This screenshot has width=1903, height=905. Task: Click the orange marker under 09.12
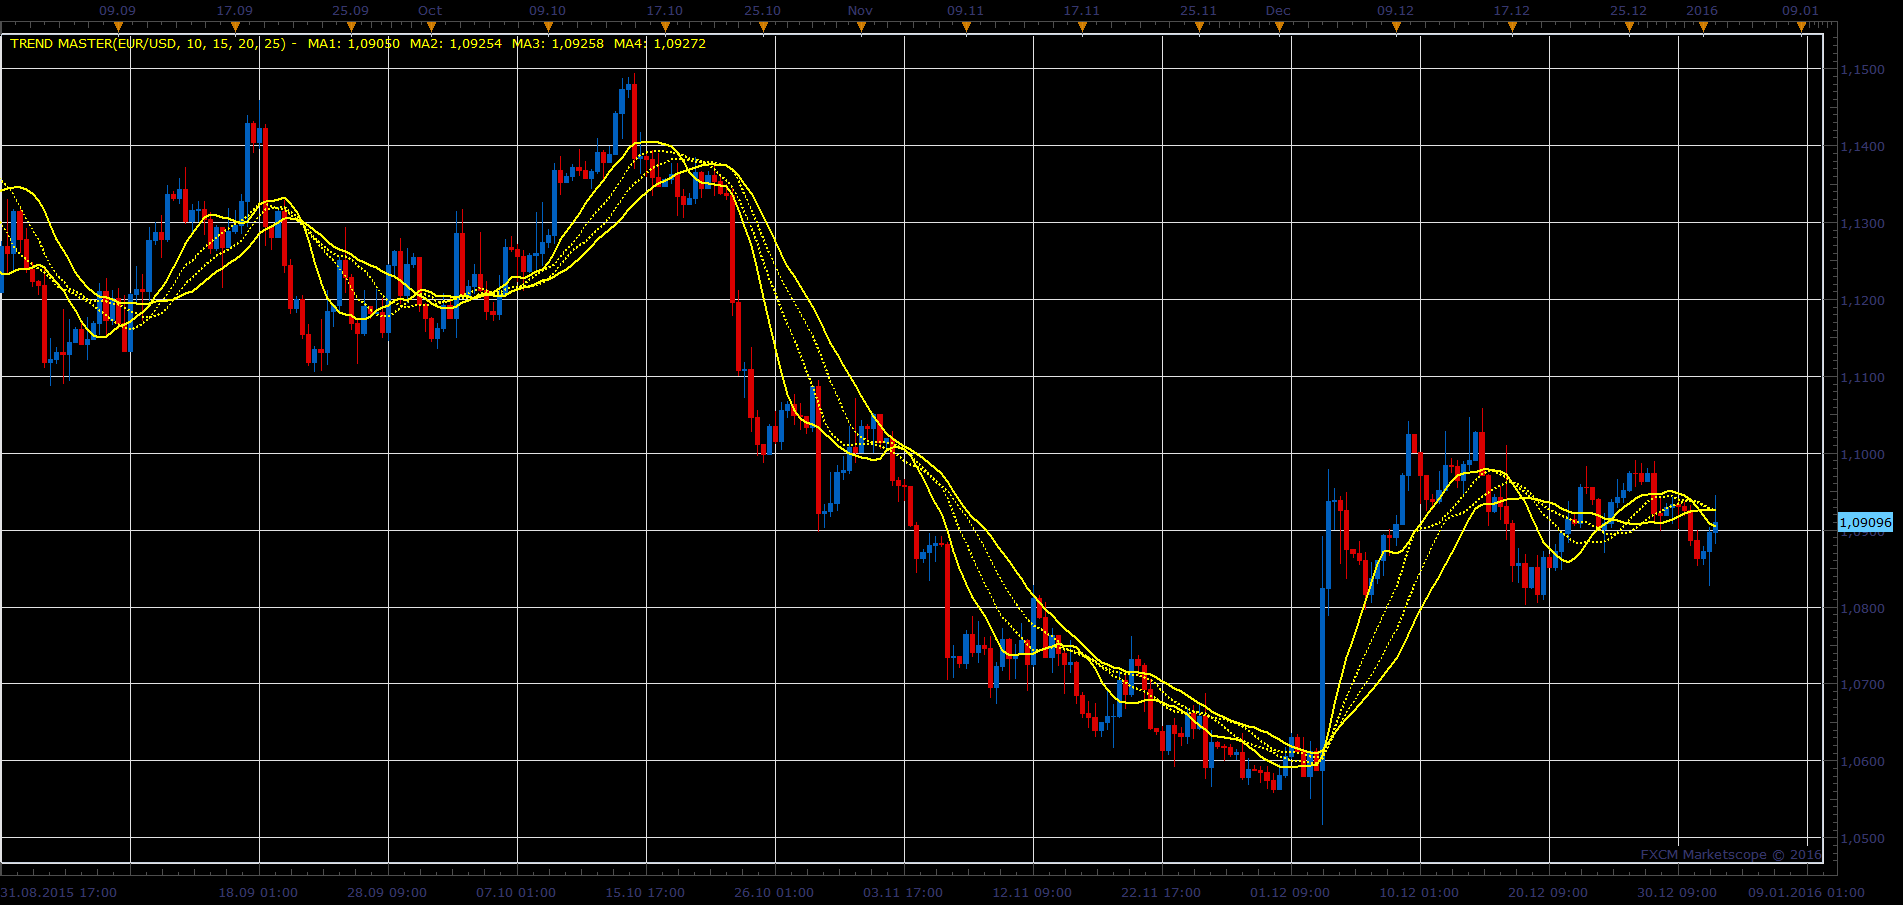point(1396,27)
